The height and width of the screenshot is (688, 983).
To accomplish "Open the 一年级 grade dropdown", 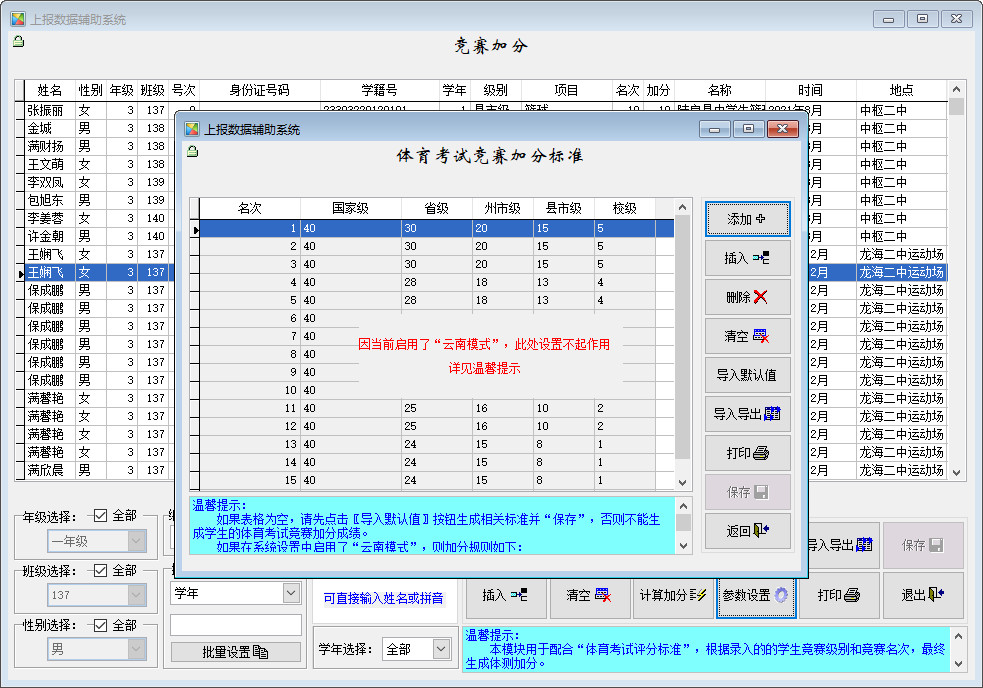I will (136, 541).
